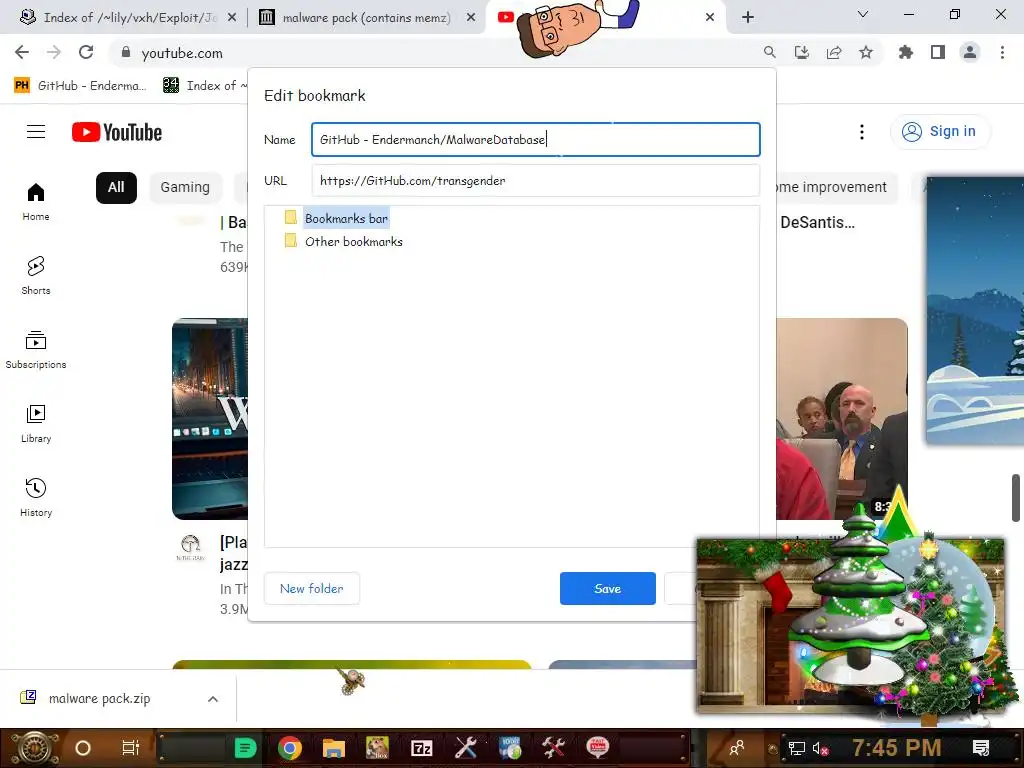Close the active YouTube tab
This screenshot has height=768, width=1024.
[710, 18]
